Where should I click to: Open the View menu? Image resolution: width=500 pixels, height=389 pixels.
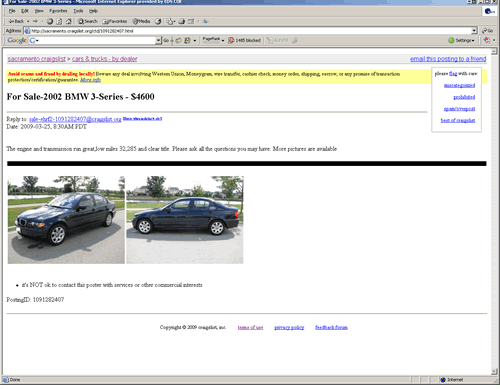(39, 11)
